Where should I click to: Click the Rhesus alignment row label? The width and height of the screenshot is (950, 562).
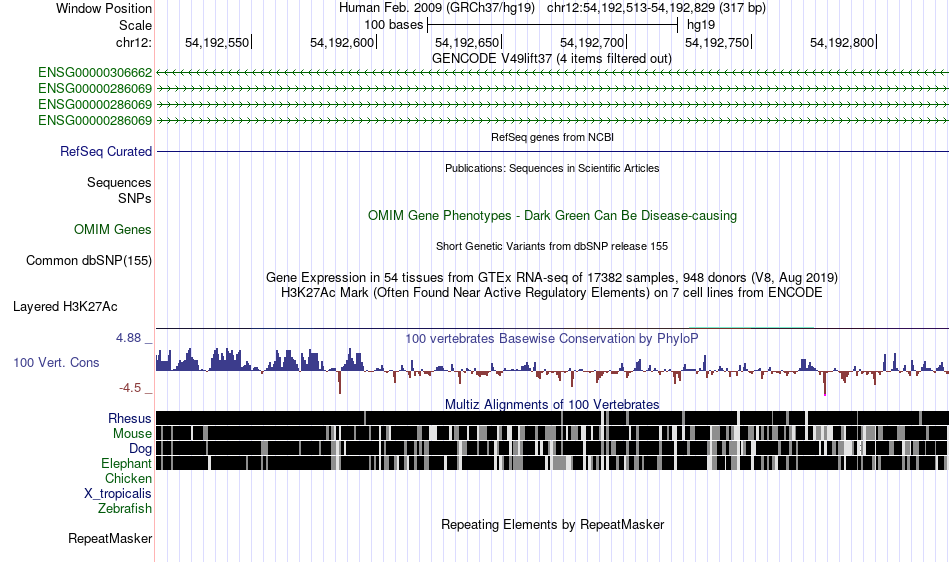point(130,418)
